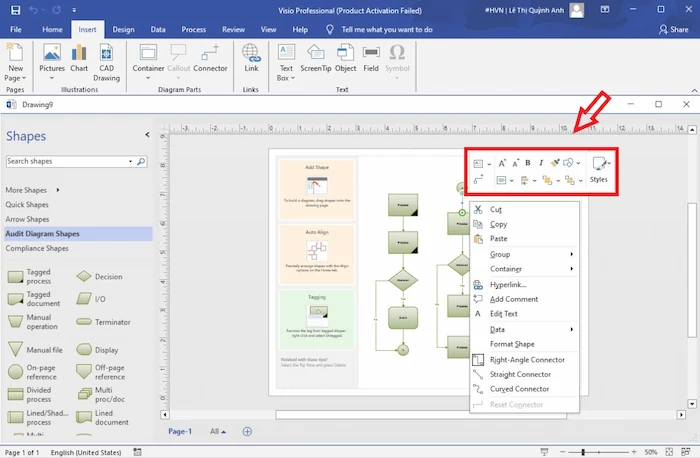Choose Format Shape in the context menu
The width and height of the screenshot is (700, 458).
[525, 344]
